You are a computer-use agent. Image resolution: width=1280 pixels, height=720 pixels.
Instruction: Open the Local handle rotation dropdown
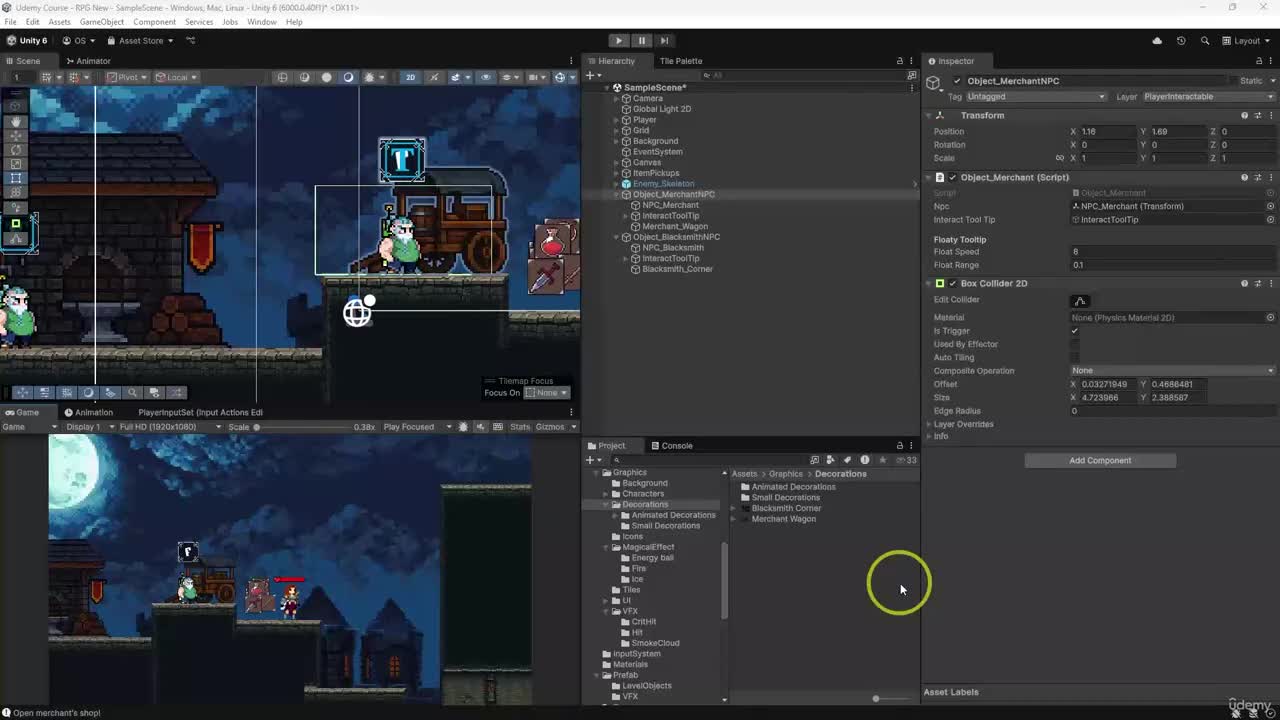[176, 77]
